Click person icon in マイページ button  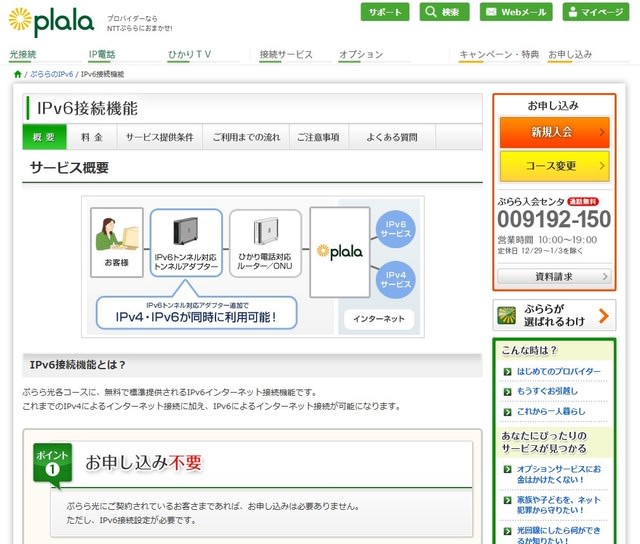pos(573,12)
